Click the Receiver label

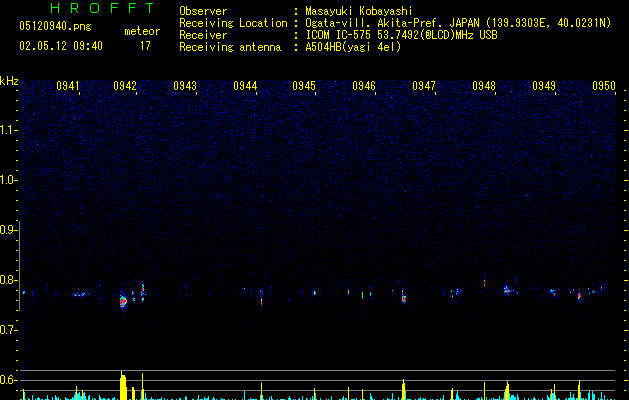[203, 35]
